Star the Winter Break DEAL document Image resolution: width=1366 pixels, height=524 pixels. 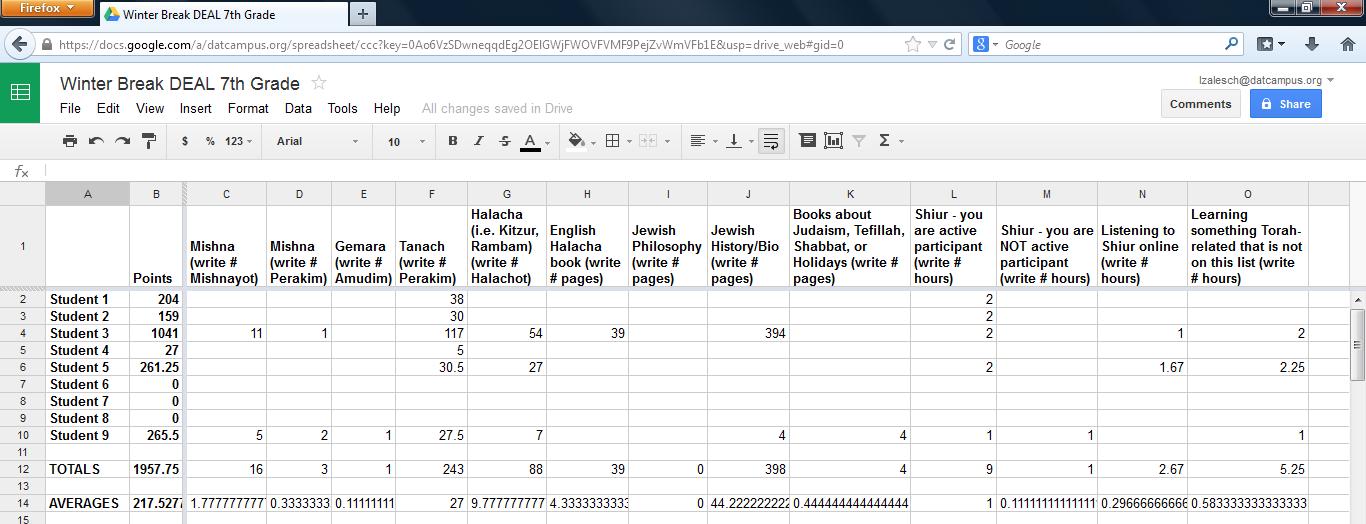319,83
